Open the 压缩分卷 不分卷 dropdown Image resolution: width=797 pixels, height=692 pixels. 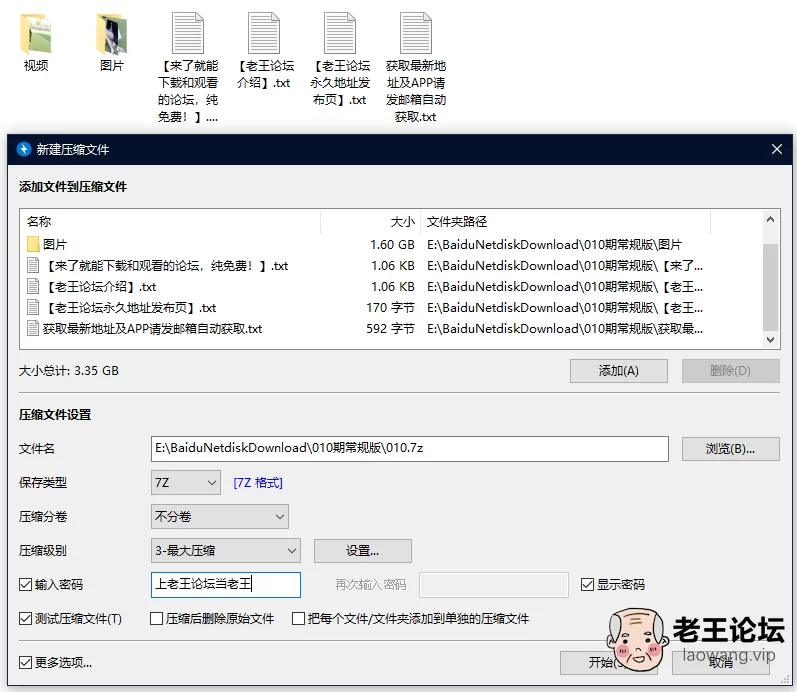point(220,517)
